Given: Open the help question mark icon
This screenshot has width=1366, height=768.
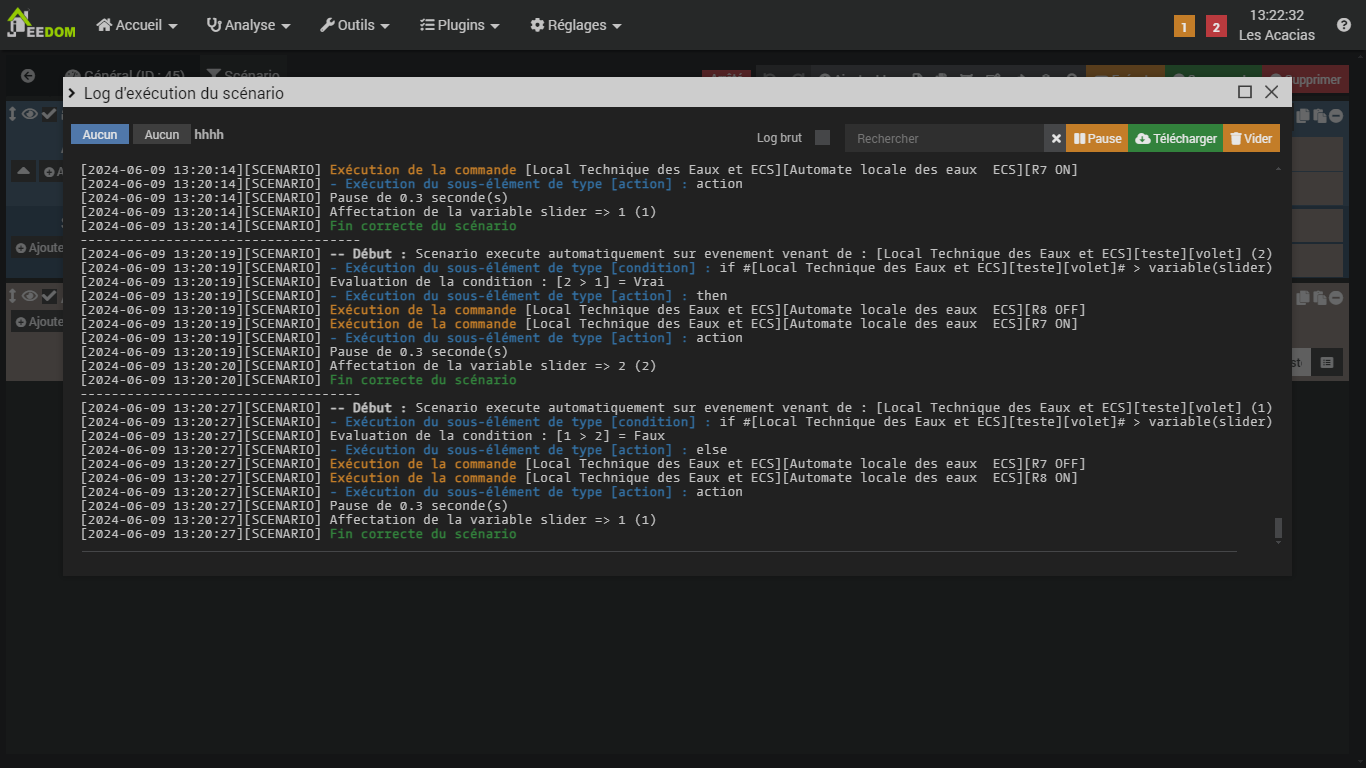Looking at the screenshot, I should coord(1343,25).
